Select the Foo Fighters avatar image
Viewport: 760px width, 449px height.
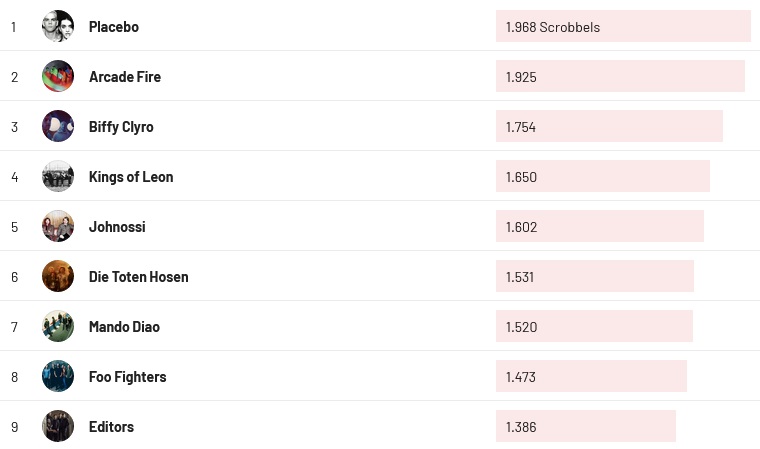pos(58,377)
